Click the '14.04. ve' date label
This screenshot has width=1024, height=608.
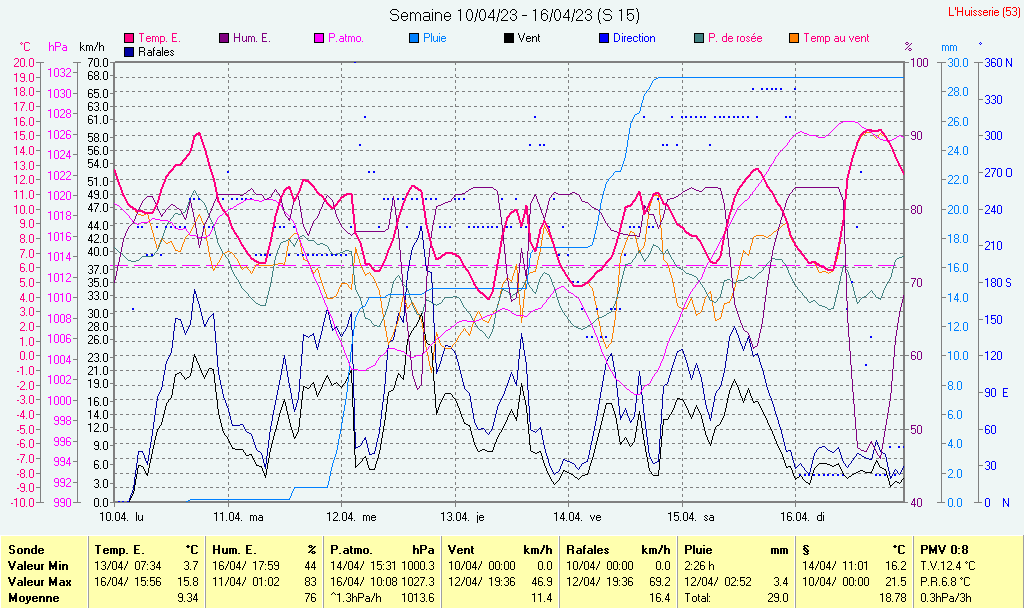click(577, 517)
